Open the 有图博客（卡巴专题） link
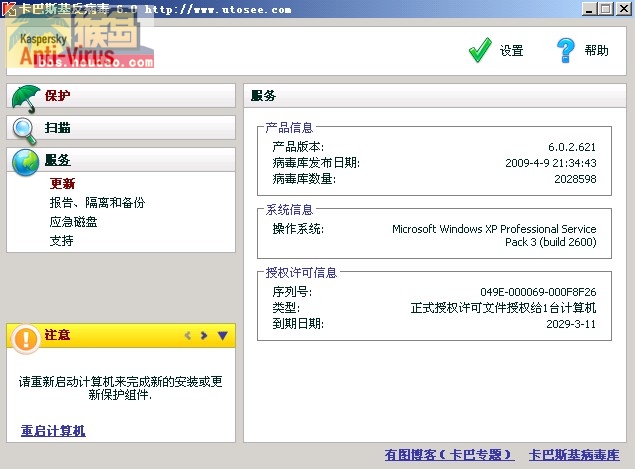Screen dimensions: 635x469 (x=450, y=455)
